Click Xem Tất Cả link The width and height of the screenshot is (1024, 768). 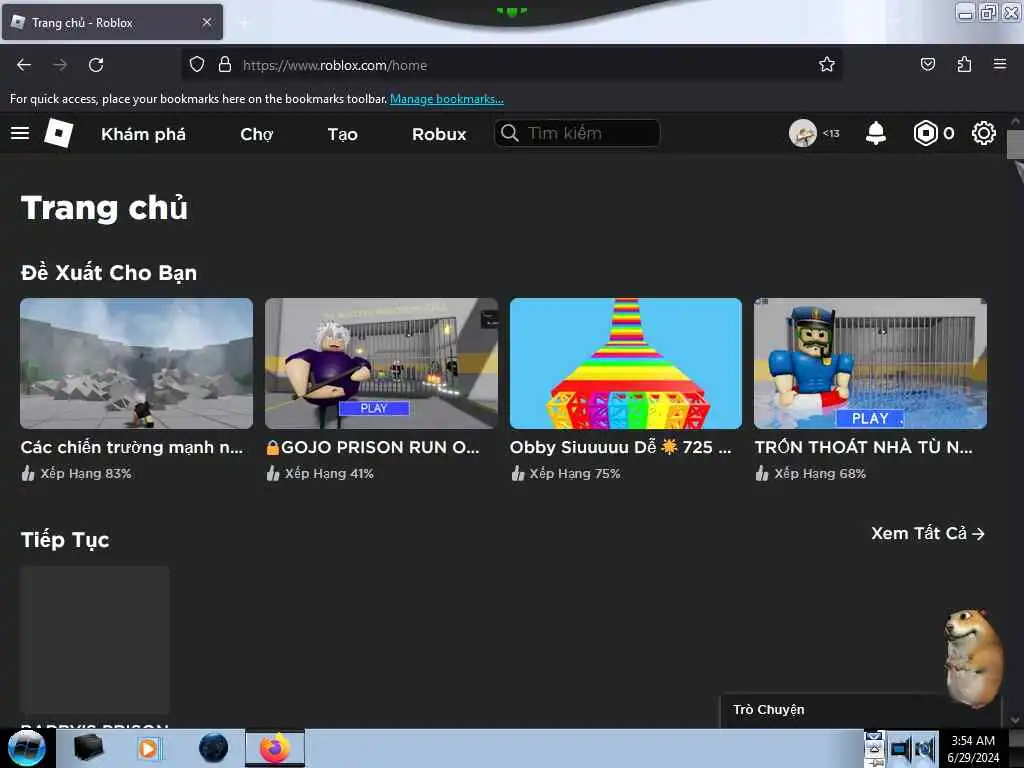click(x=927, y=534)
